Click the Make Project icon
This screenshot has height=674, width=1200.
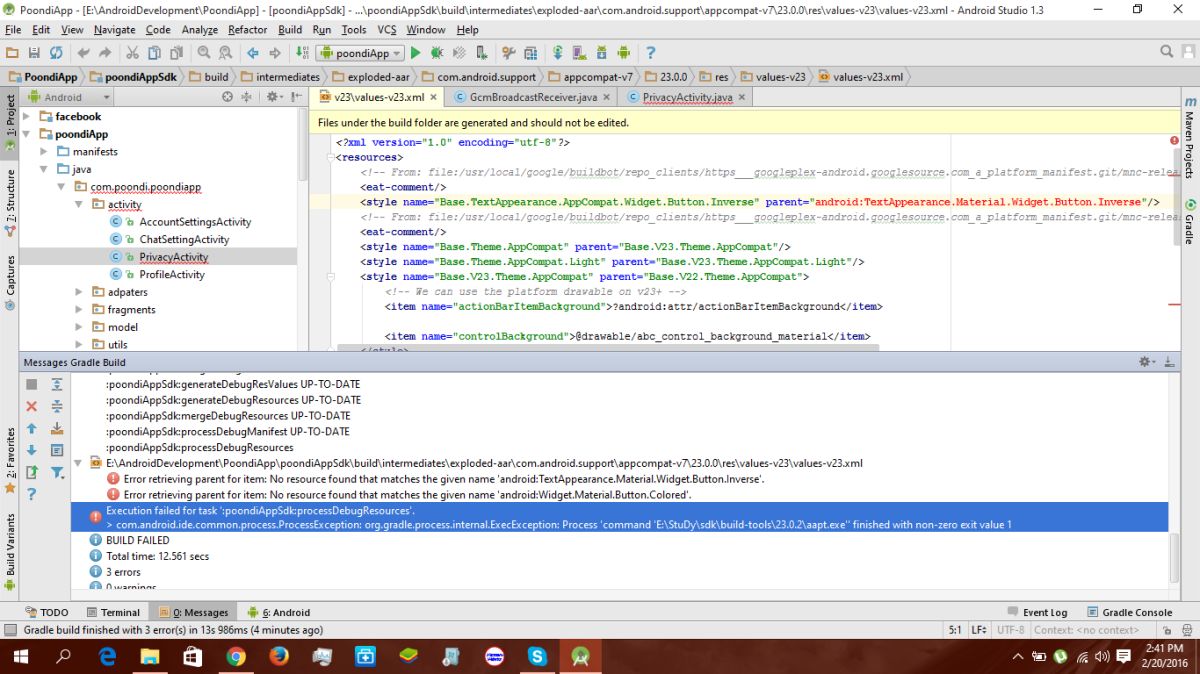[301, 53]
